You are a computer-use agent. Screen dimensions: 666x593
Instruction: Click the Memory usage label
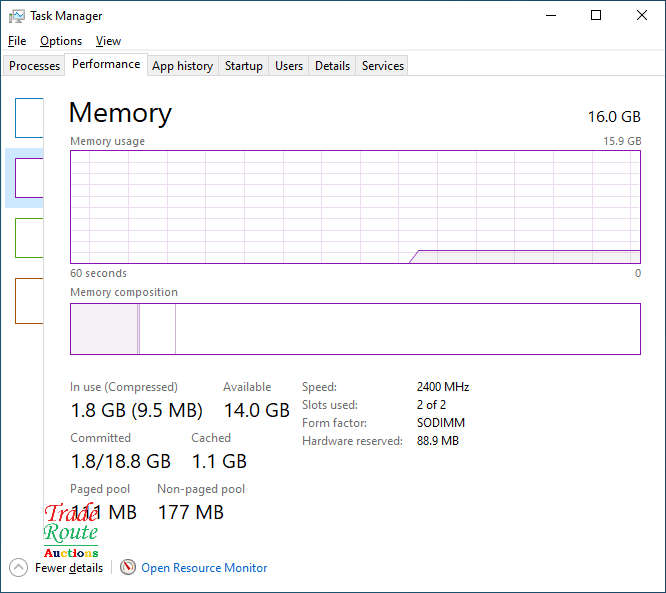click(107, 141)
